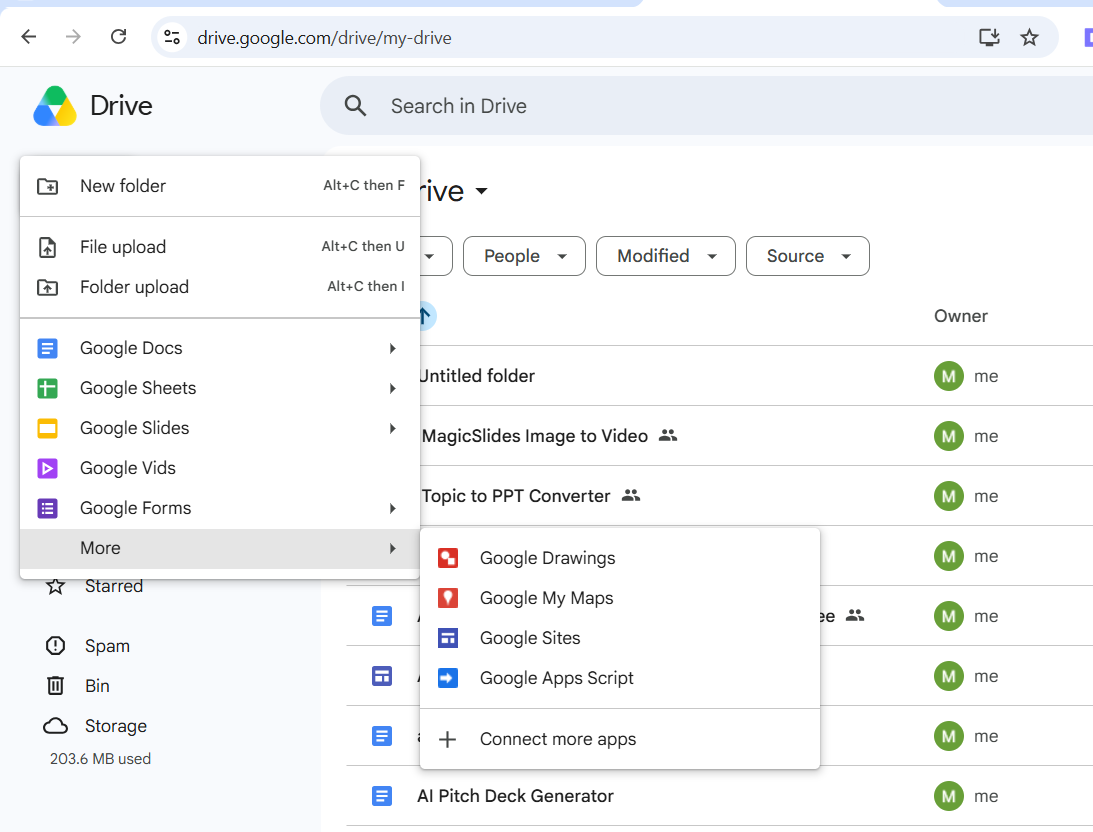Choose New folder from the menu
This screenshot has width=1093, height=832.
click(x=220, y=186)
